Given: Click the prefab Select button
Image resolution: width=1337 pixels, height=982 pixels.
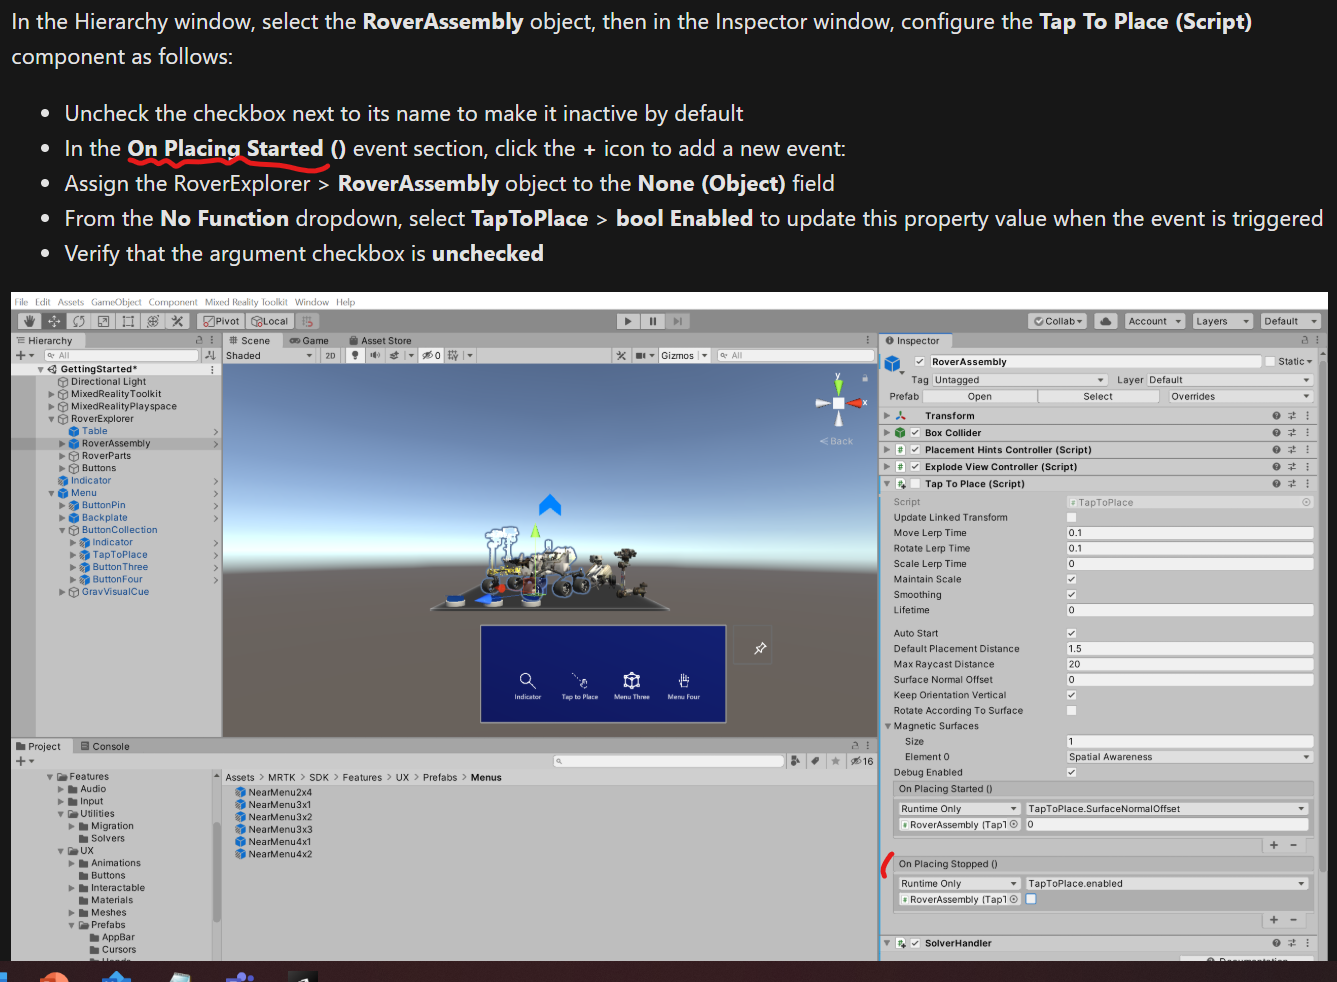Looking at the screenshot, I should (x=1098, y=395).
